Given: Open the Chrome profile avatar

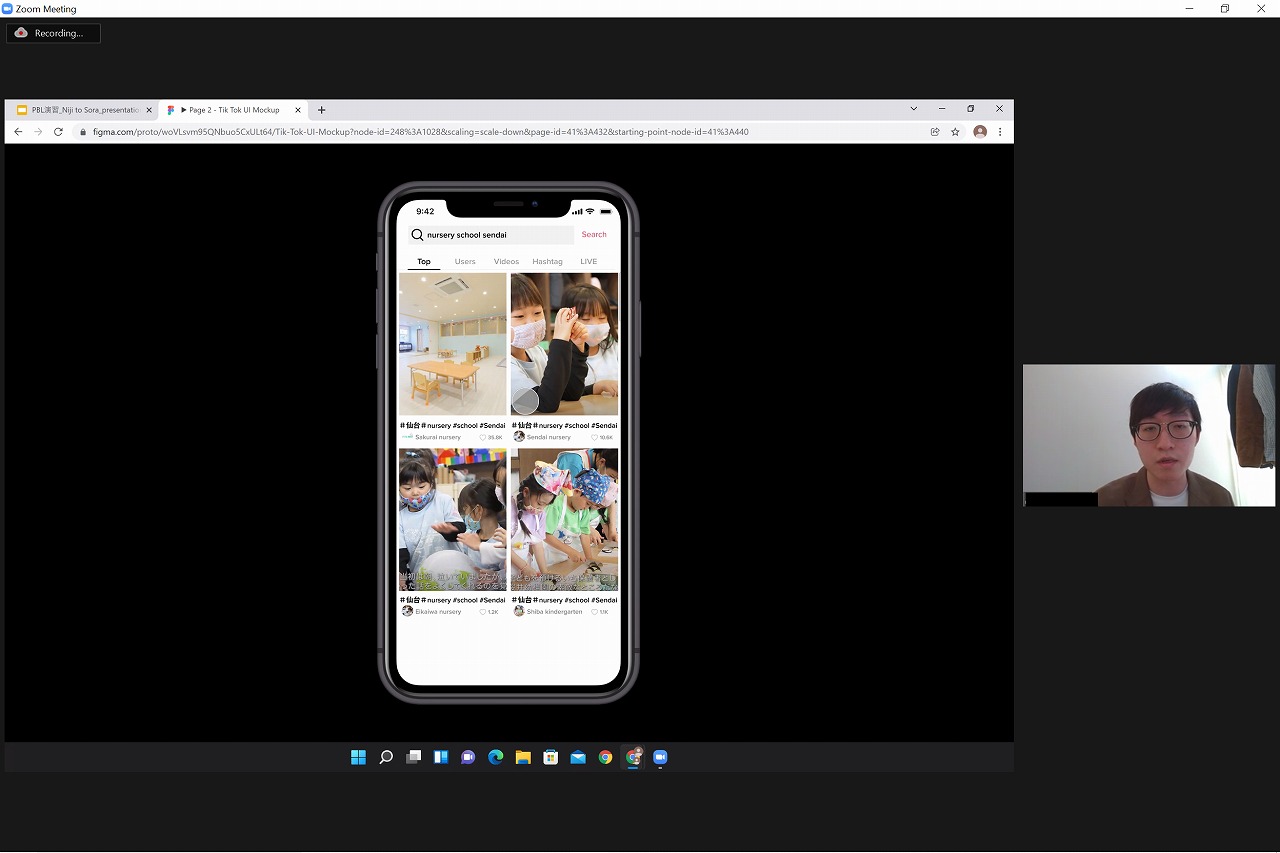Looking at the screenshot, I should [x=980, y=132].
